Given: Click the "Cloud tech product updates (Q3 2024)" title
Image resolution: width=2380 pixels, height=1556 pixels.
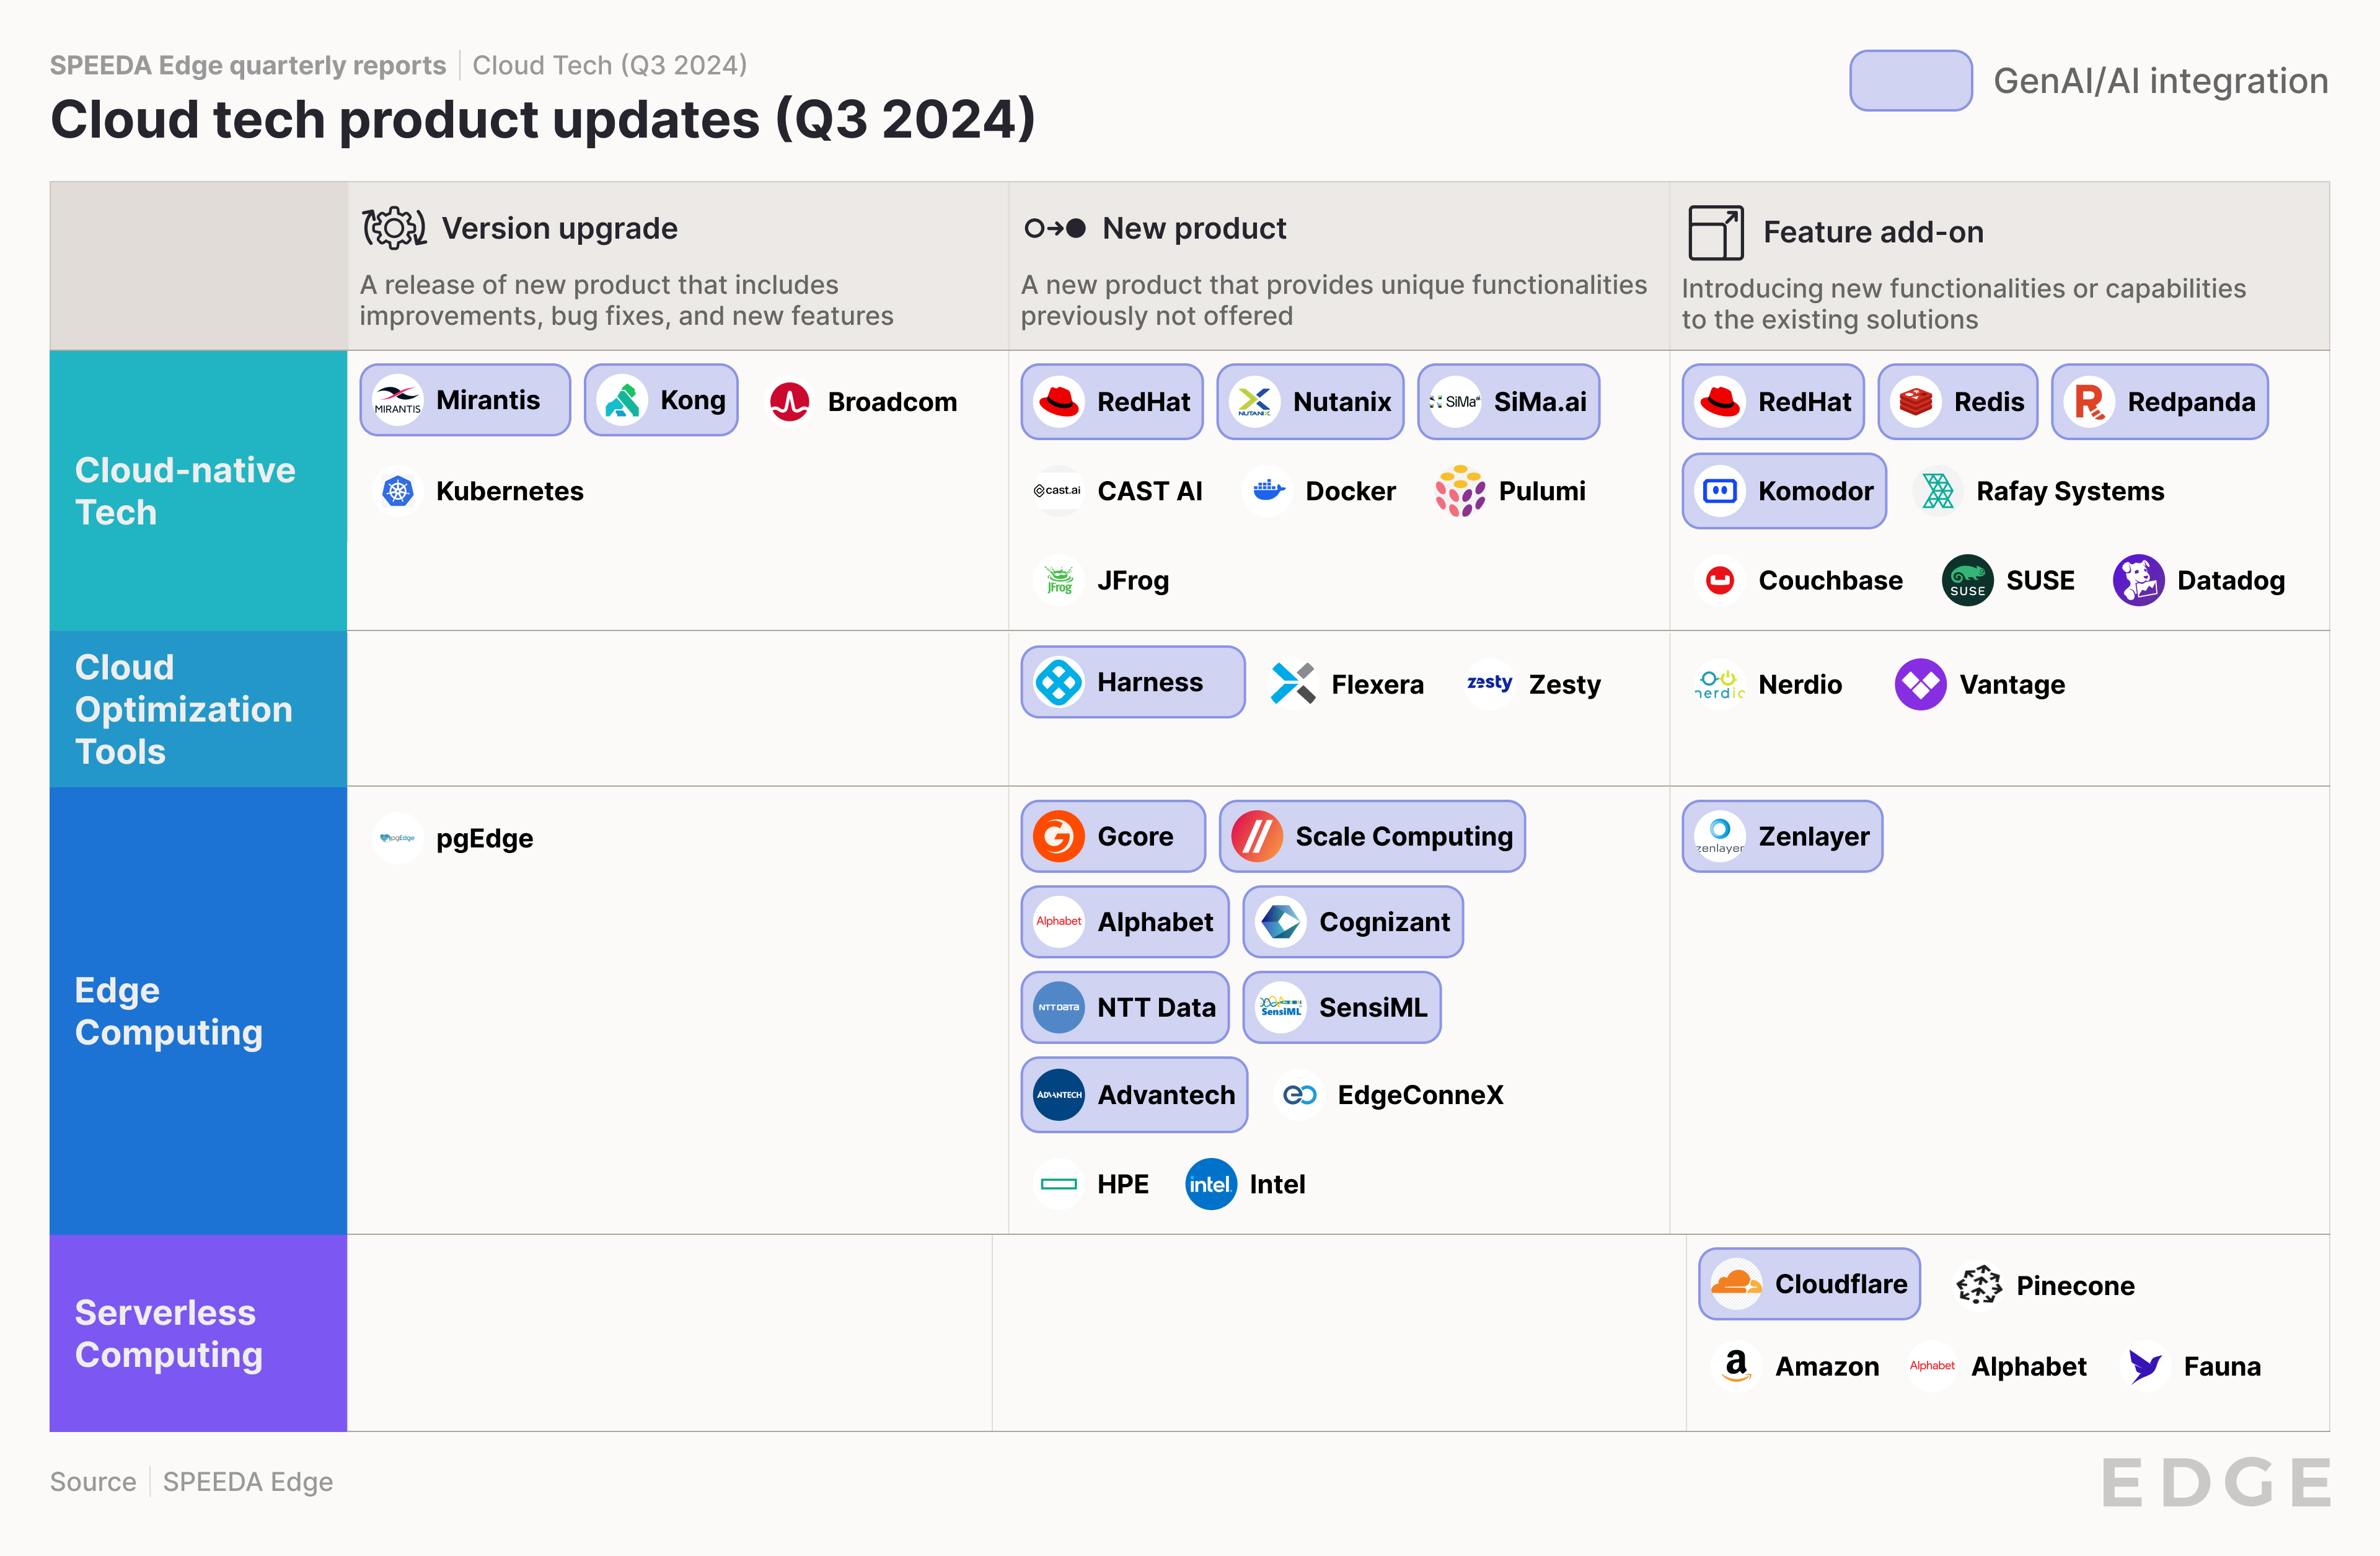Looking at the screenshot, I should click(543, 120).
